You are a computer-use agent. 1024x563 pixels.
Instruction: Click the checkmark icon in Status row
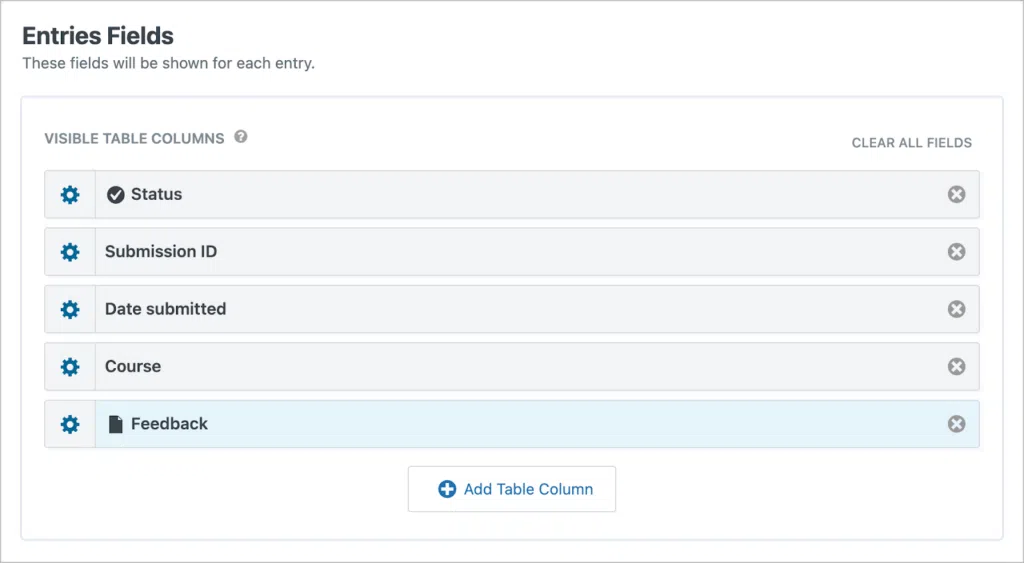tap(116, 195)
